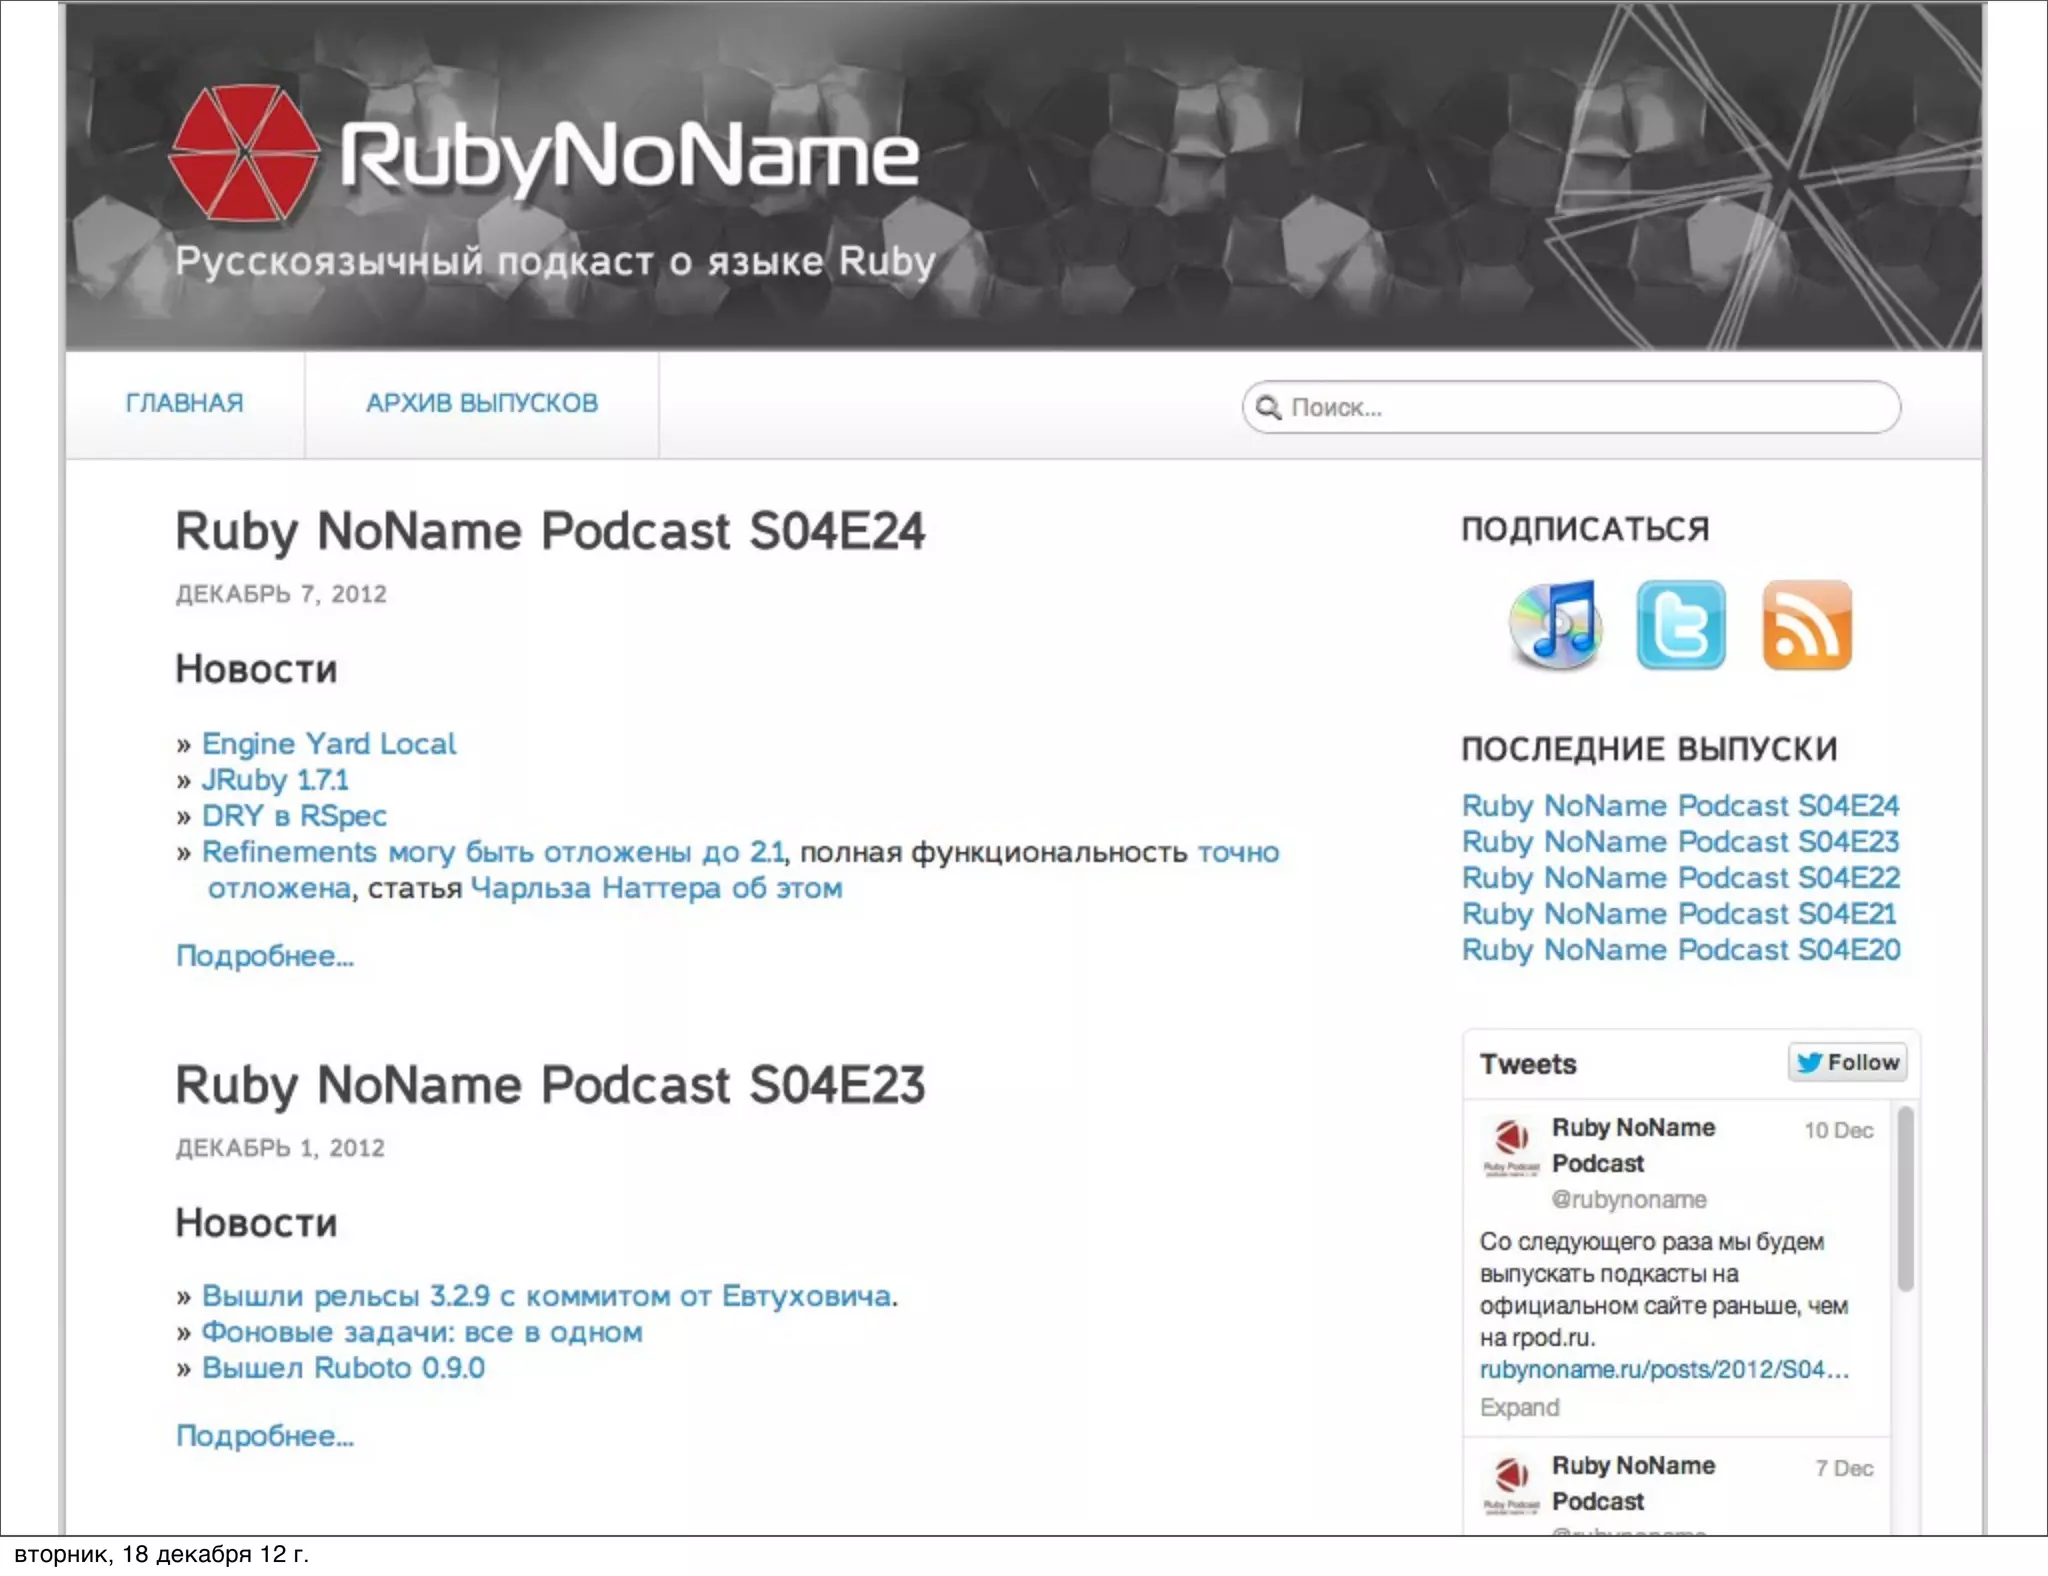The height and width of the screenshot is (1576, 2048).
Task: Open the Ruby NoName Podcast S04E23 heading
Action: (x=550, y=1085)
